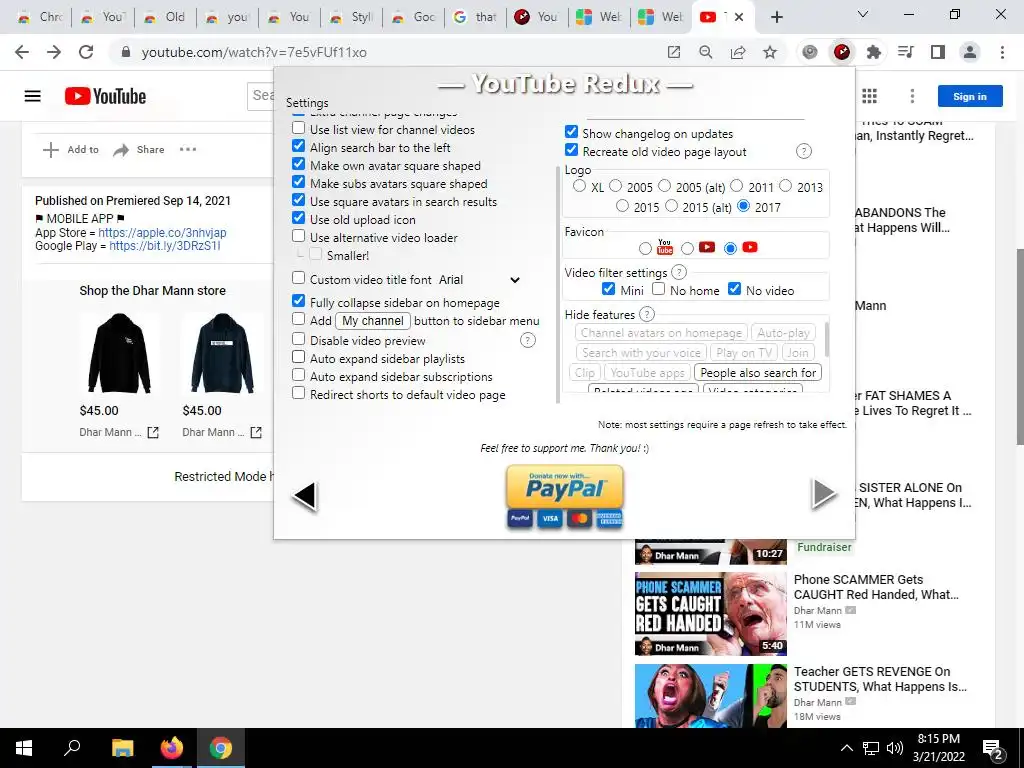Bookmark this page with the star icon
Screen dimensions: 1024x768
[770, 52]
